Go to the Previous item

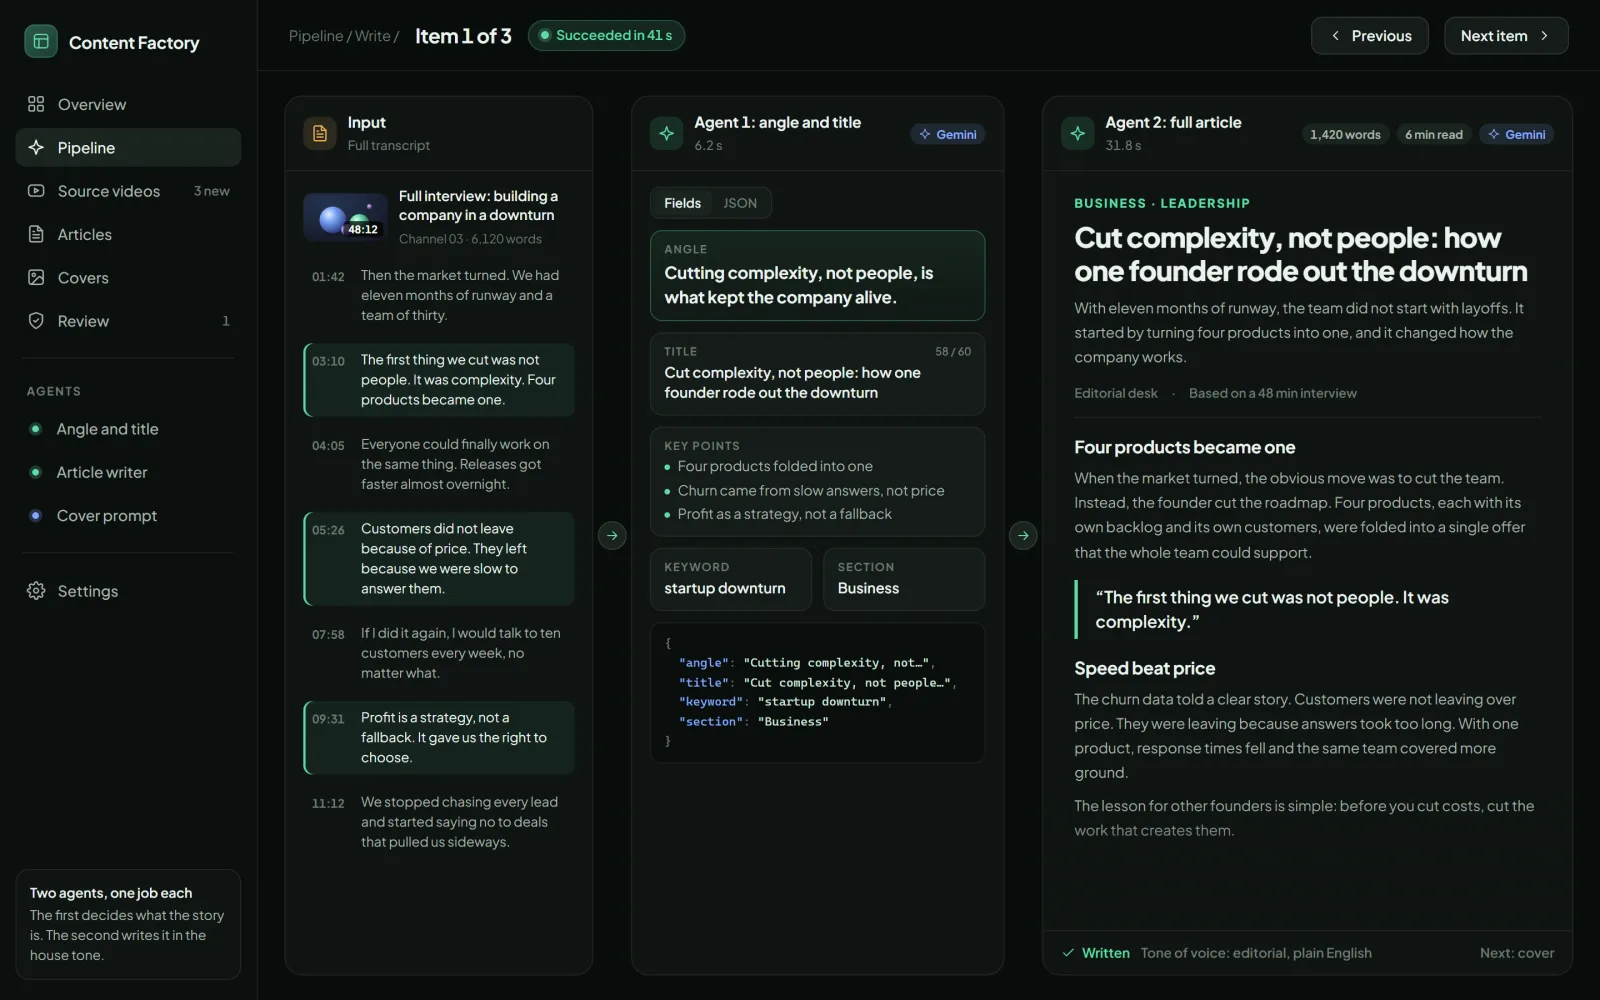click(x=1370, y=36)
